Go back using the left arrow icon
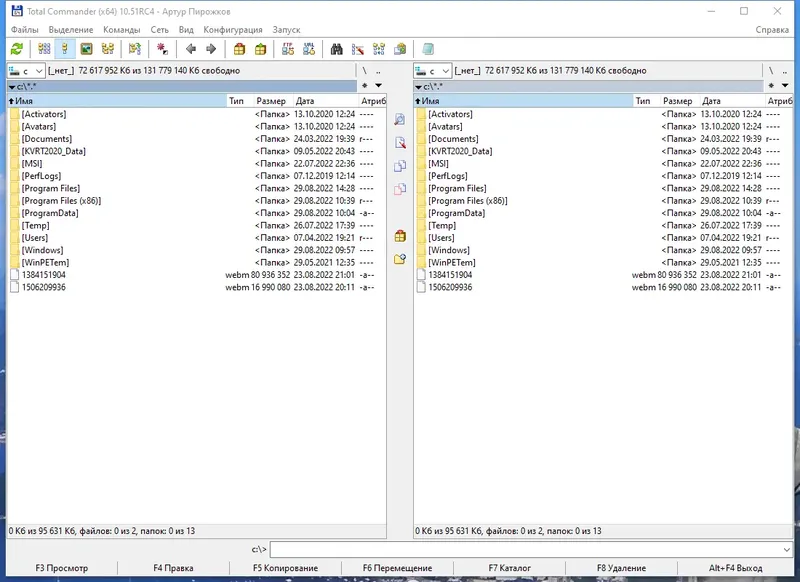 point(191,49)
